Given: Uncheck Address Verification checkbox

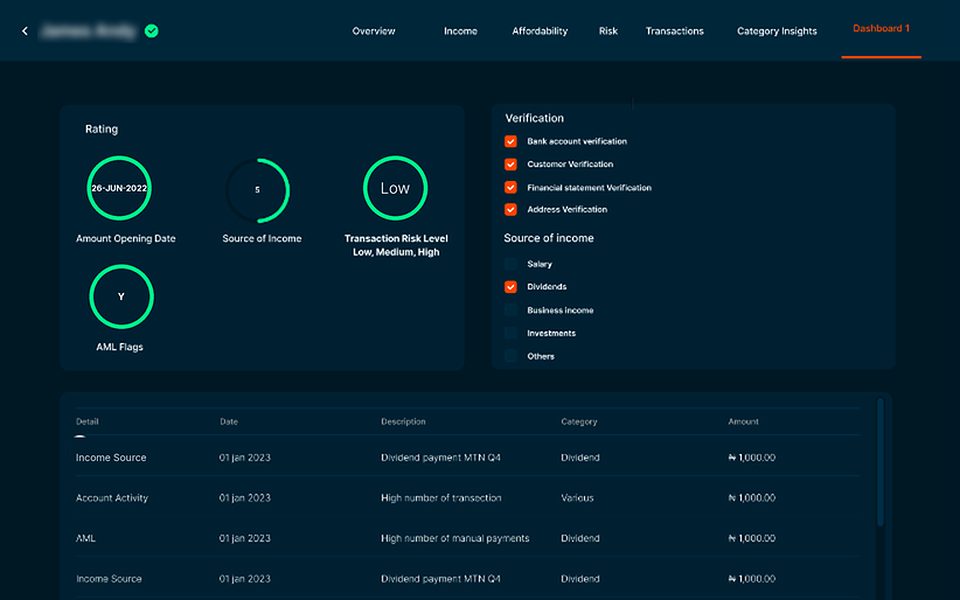Looking at the screenshot, I should click(511, 209).
